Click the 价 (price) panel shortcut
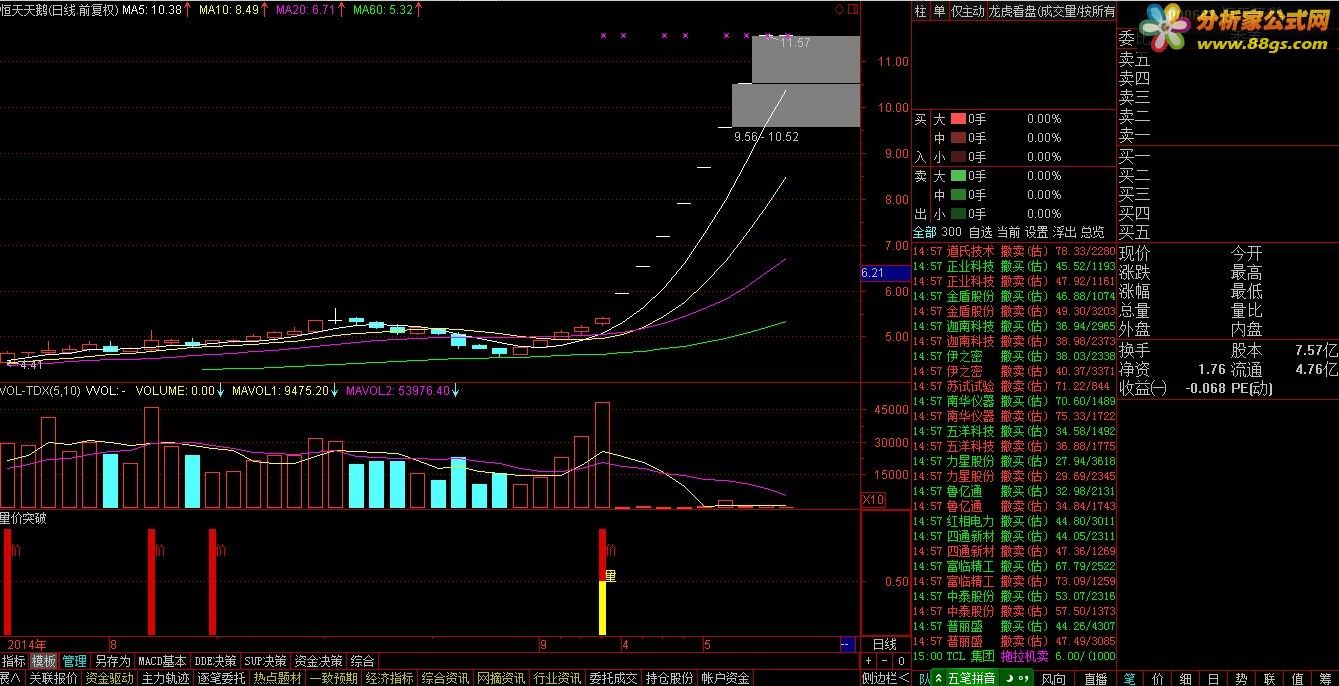This screenshot has width=1339, height=686. coord(1157,678)
